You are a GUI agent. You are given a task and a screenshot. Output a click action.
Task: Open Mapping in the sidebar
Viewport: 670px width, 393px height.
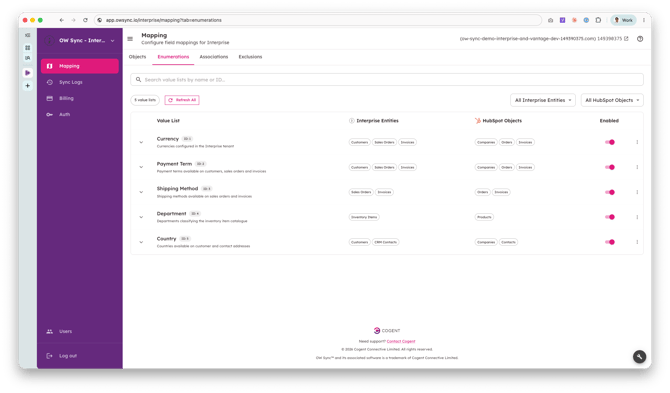[x=80, y=66]
